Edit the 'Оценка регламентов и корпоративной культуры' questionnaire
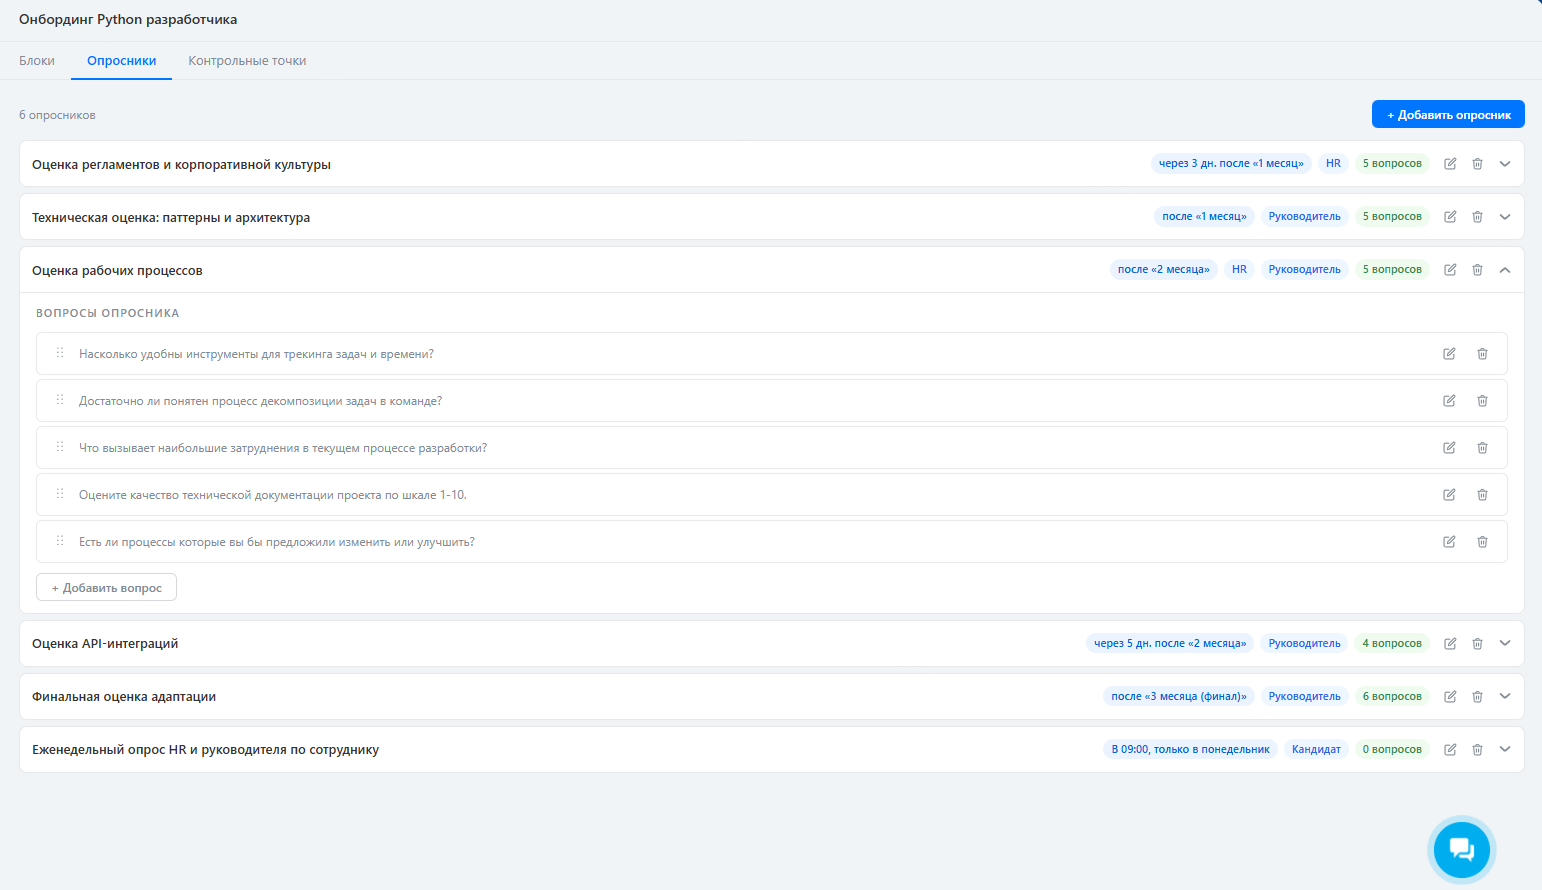Screen dimensions: 1542x890 1450,164
